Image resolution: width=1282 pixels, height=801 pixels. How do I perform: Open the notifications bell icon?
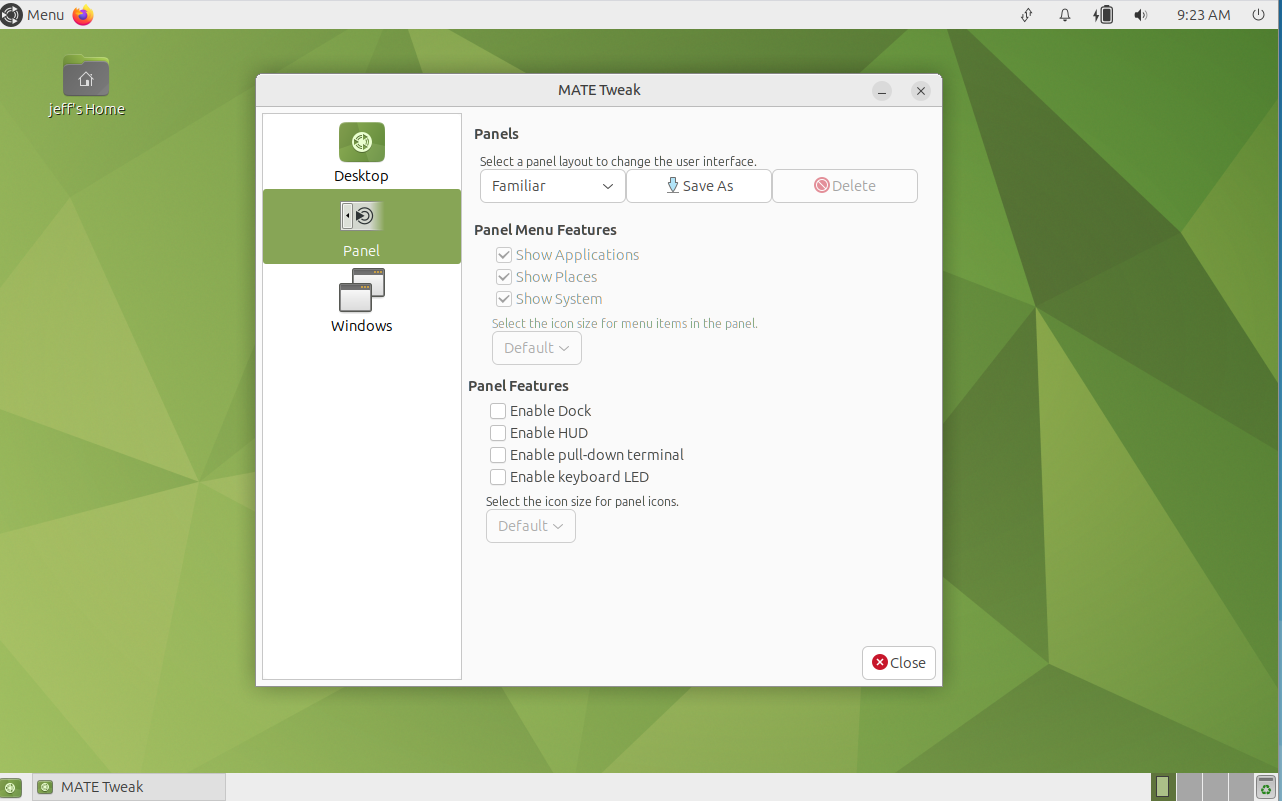pyautogui.click(x=1065, y=15)
